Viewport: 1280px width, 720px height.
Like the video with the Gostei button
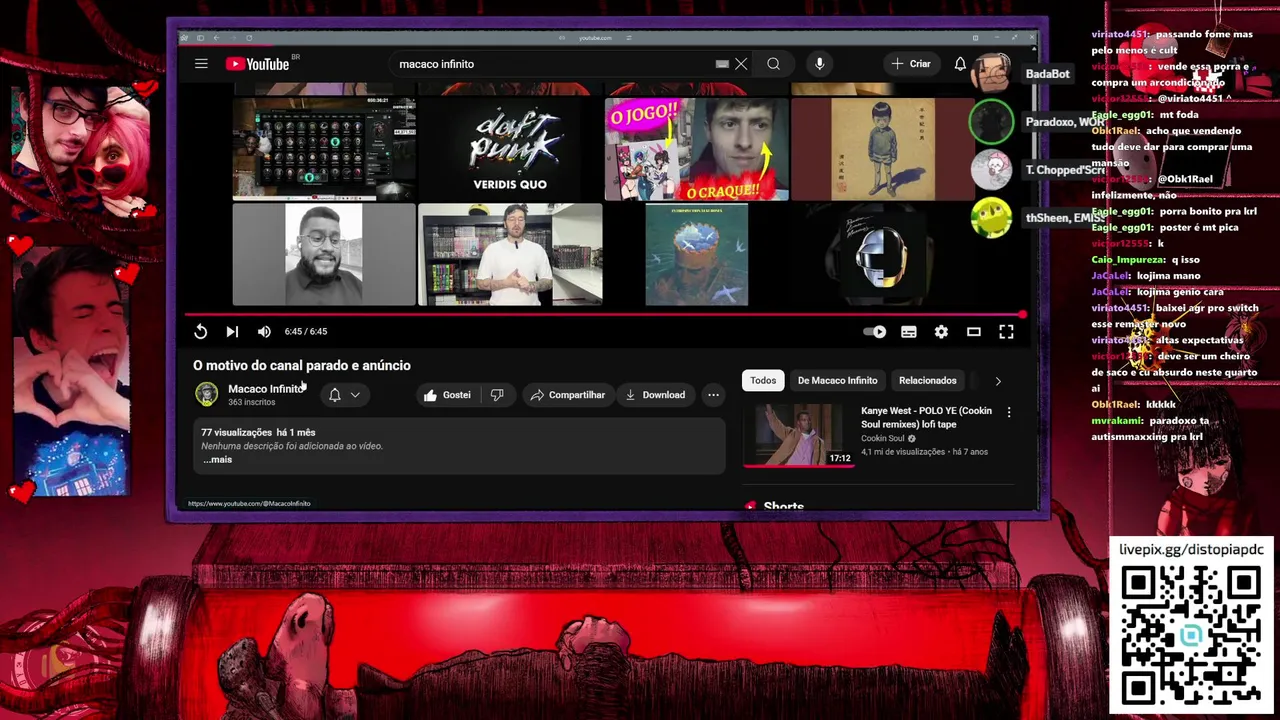click(446, 395)
